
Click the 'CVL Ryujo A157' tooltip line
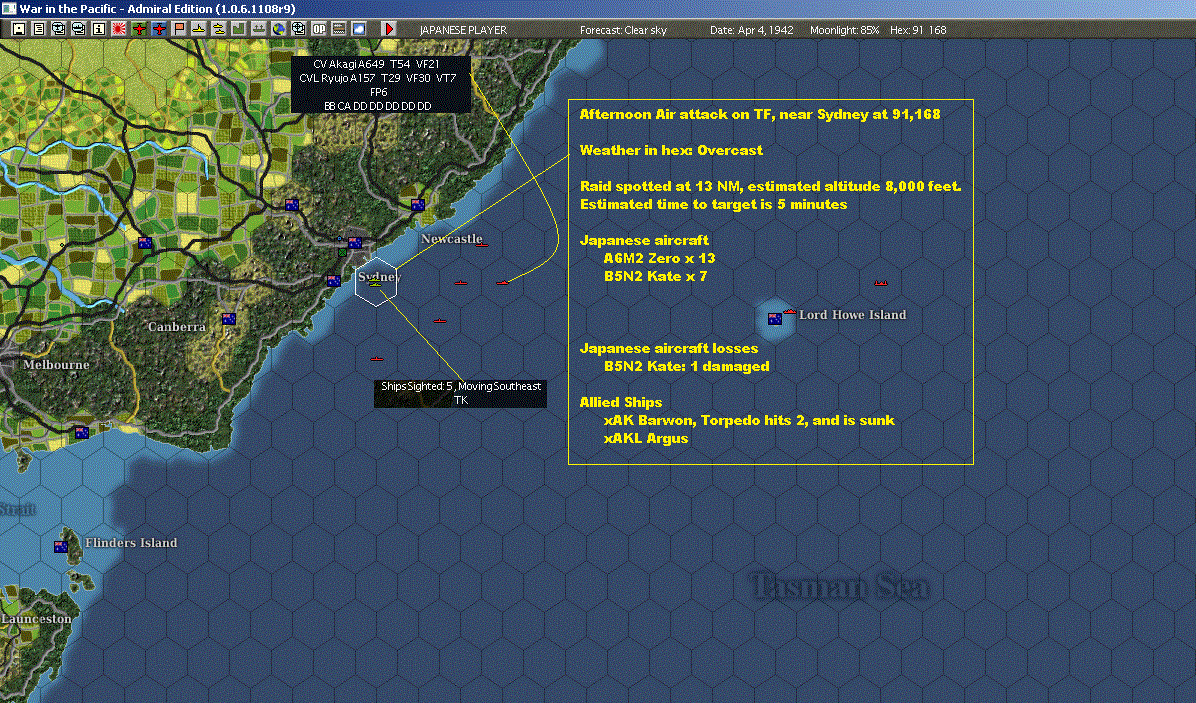pyautogui.click(x=378, y=78)
